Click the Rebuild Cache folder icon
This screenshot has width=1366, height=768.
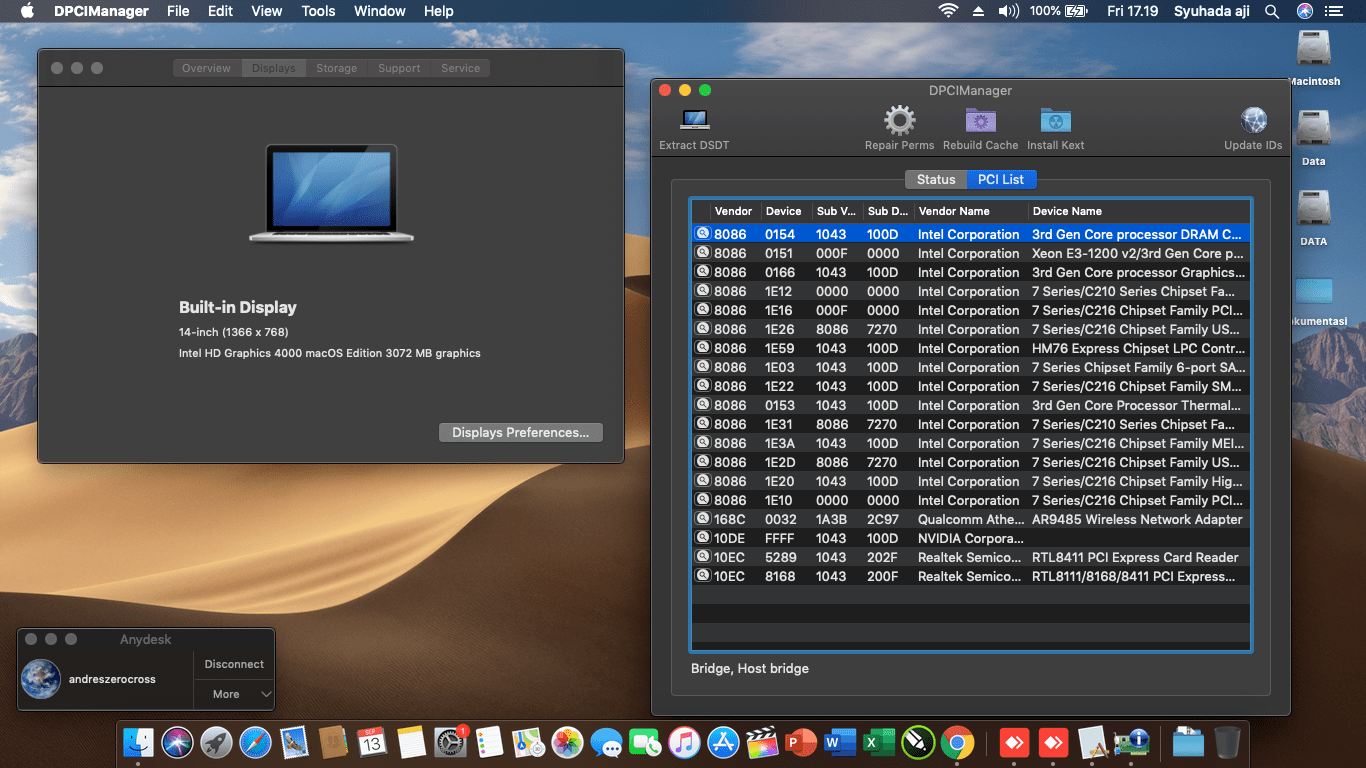pos(980,121)
